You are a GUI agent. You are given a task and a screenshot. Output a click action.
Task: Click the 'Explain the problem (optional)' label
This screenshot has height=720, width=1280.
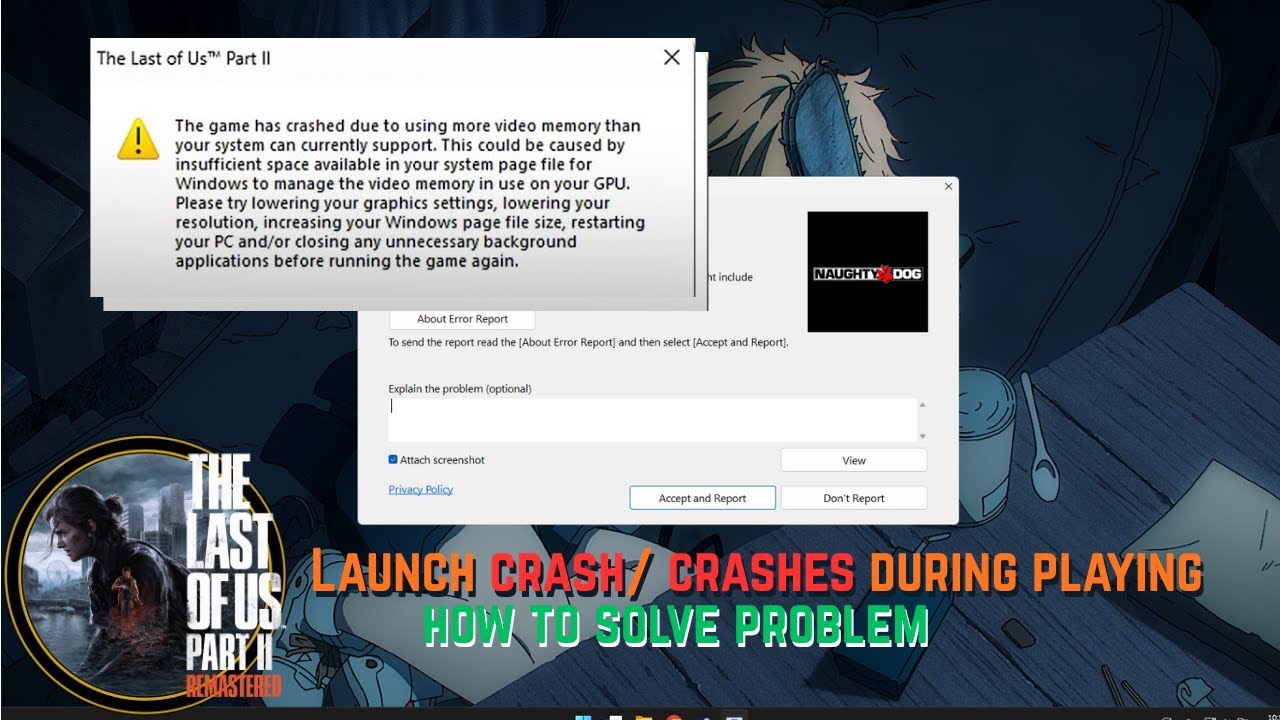tap(460, 389)
